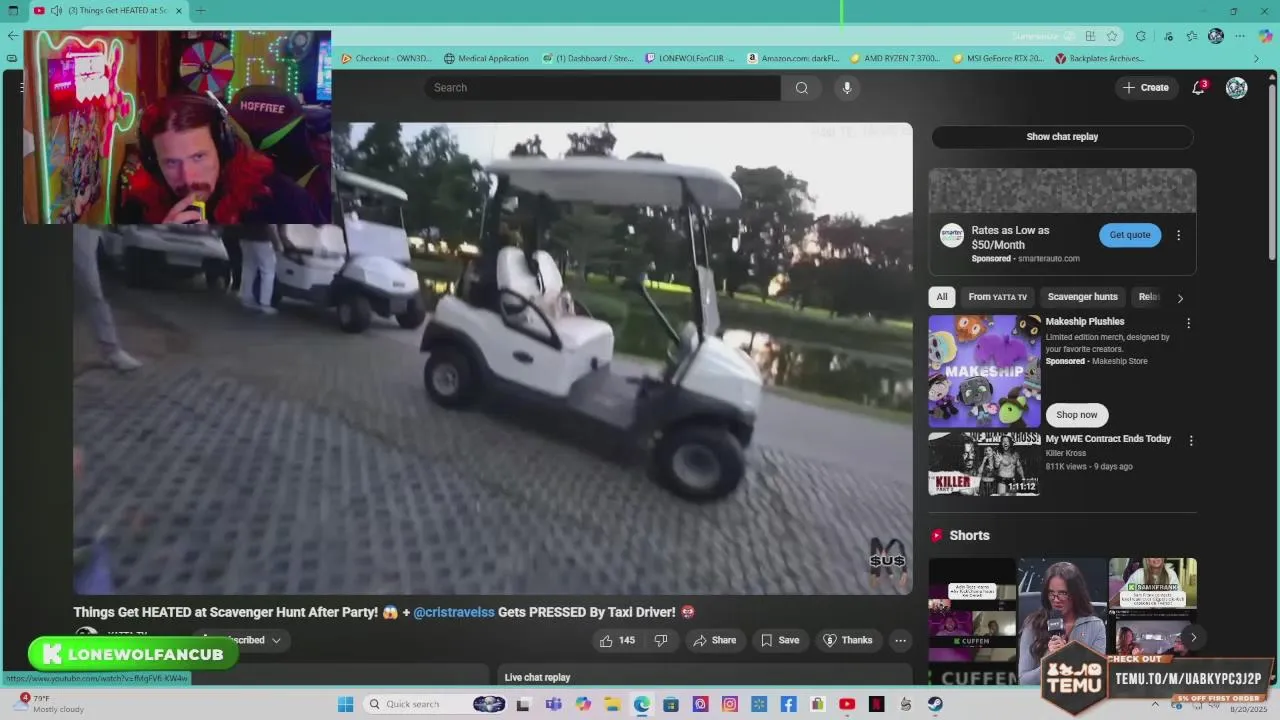Open Microsoft Store from taskbar
The height and width of the screenshot is (720, 1280).
671,704
